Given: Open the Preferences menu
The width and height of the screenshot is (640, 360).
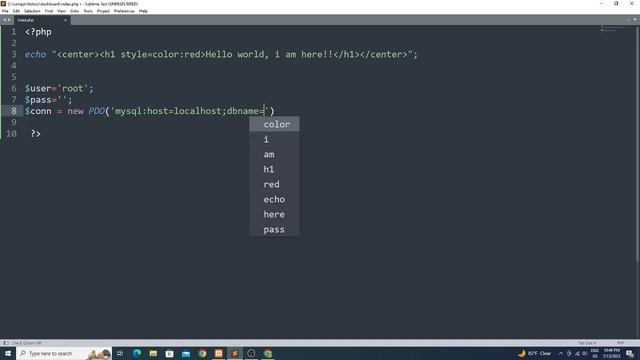Looking at the screenshot, I should click(124, 11).
